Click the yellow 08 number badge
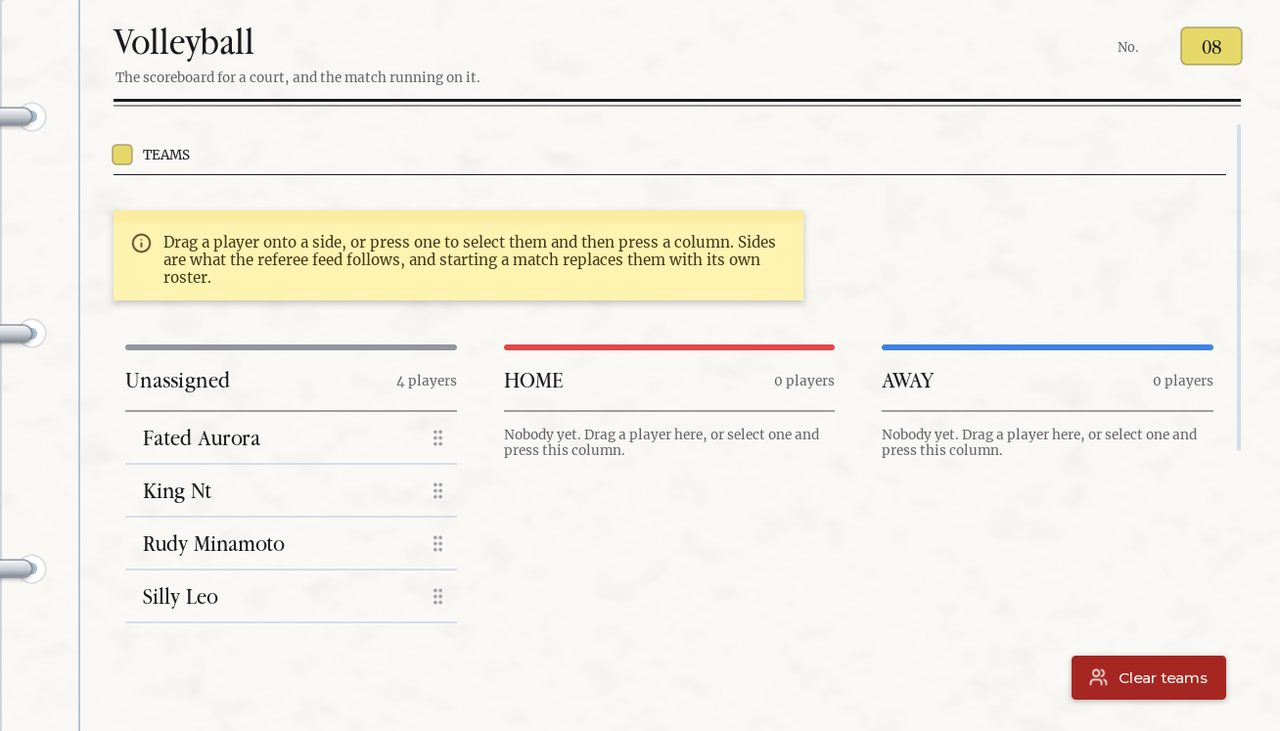1280x731 pixels. (1211, 46)
